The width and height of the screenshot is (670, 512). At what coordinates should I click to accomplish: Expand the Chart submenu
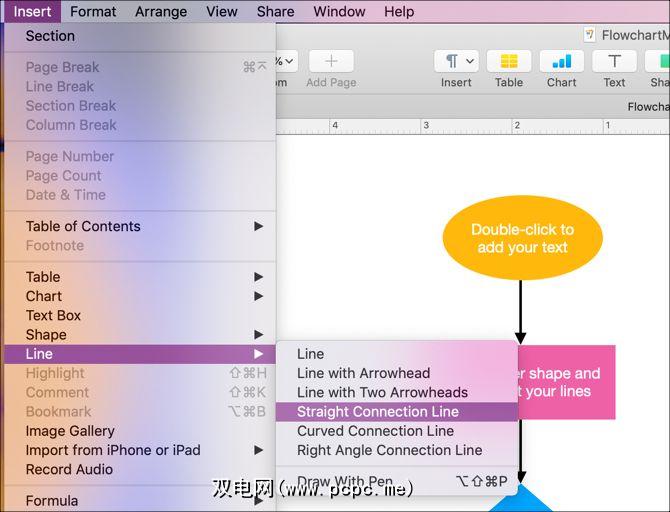(x=140, y=296)
